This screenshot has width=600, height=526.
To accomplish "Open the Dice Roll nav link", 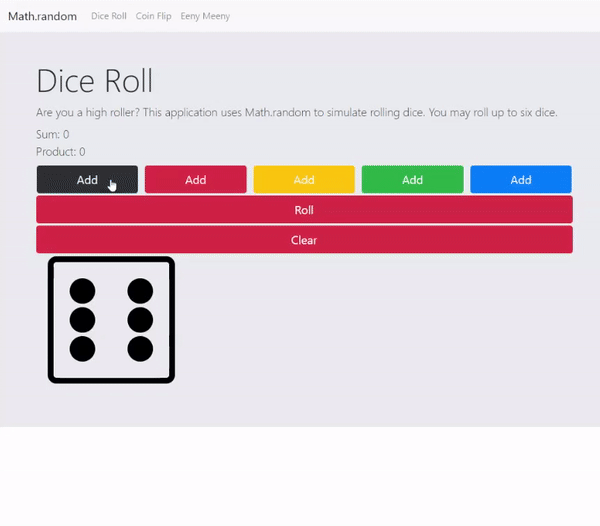I will tap(109, 16).
